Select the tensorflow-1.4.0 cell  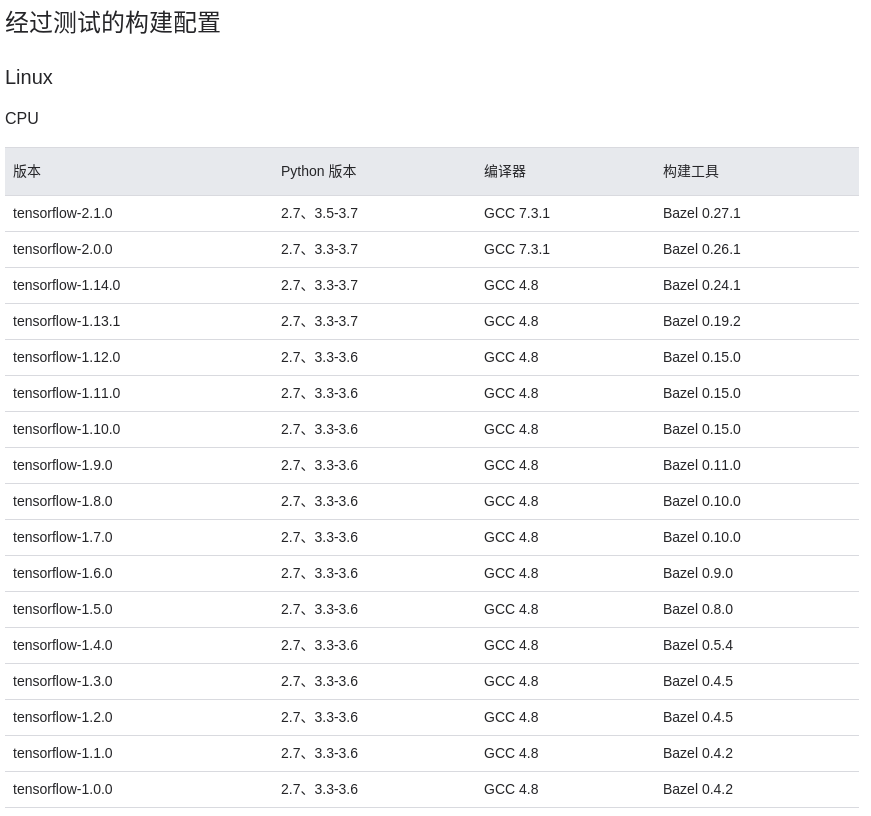63,645
